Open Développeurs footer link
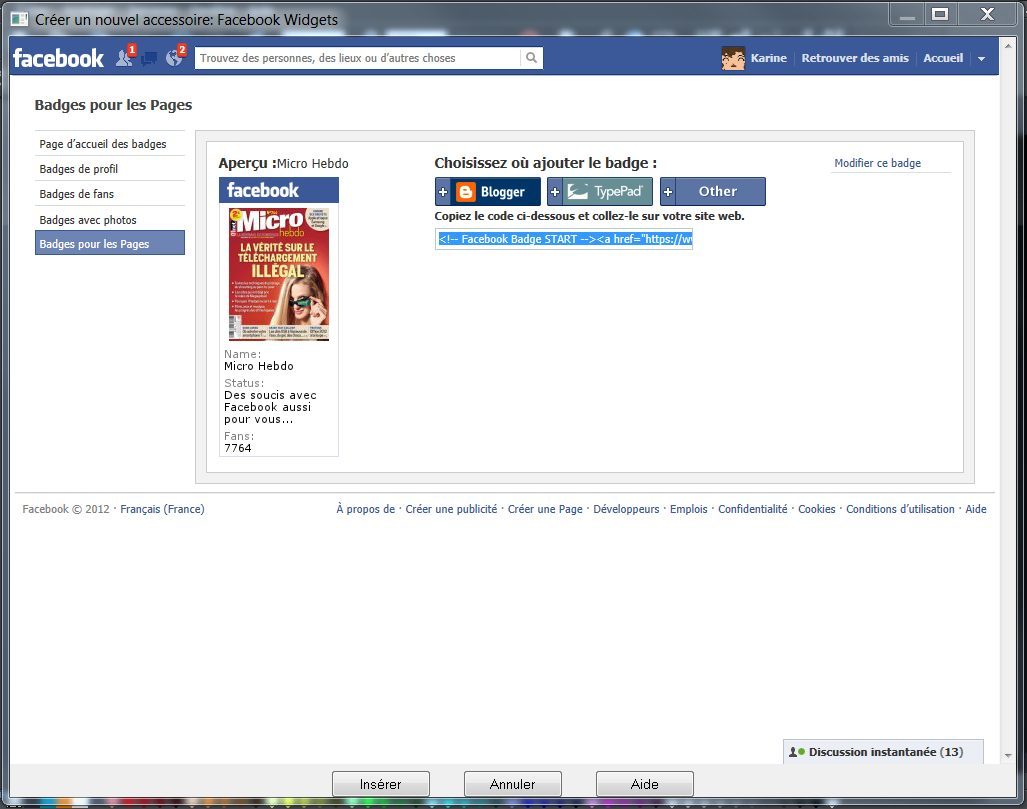The image size is (1027, 809). [626, 509]
